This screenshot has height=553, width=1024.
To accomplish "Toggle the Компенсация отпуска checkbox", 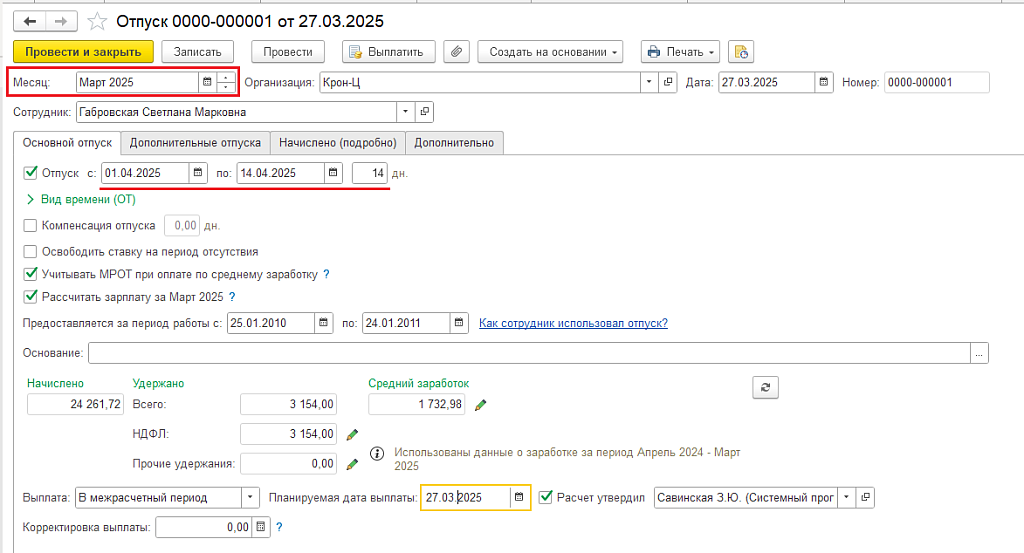I will [x=30, y=226].
